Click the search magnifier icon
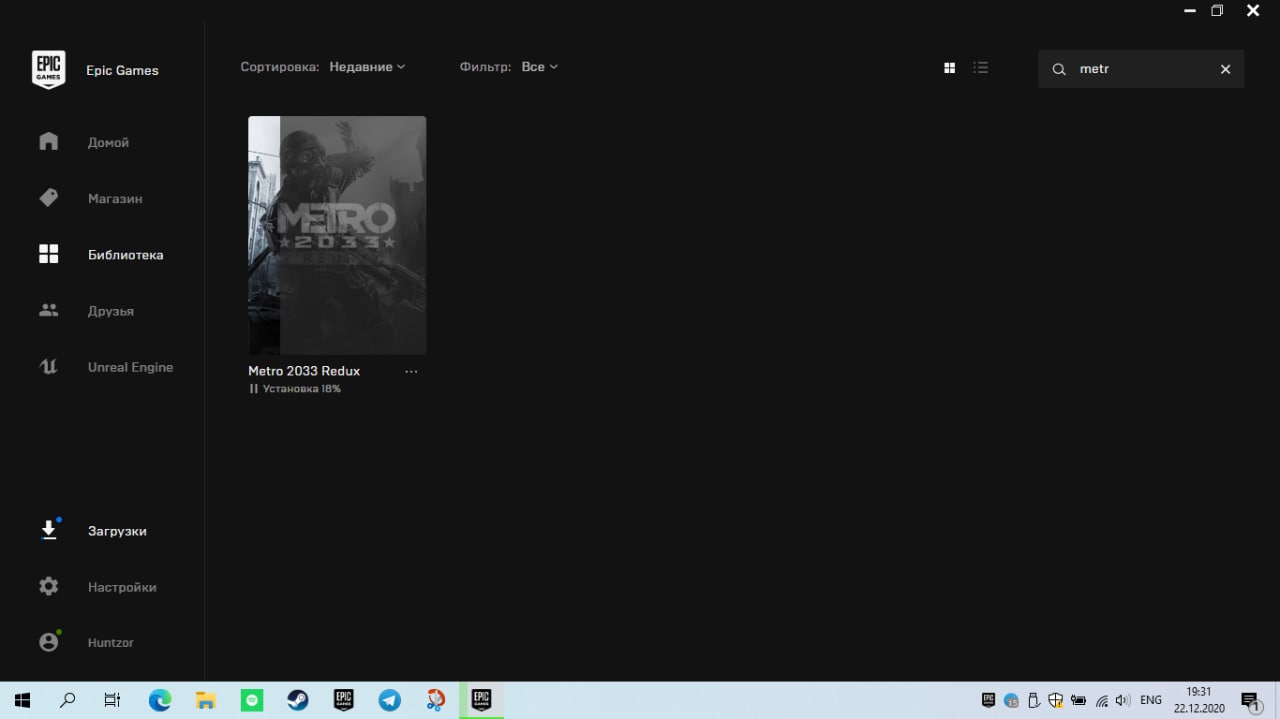This screenshot has height=719, width=1280. [x=1059, y=69]
